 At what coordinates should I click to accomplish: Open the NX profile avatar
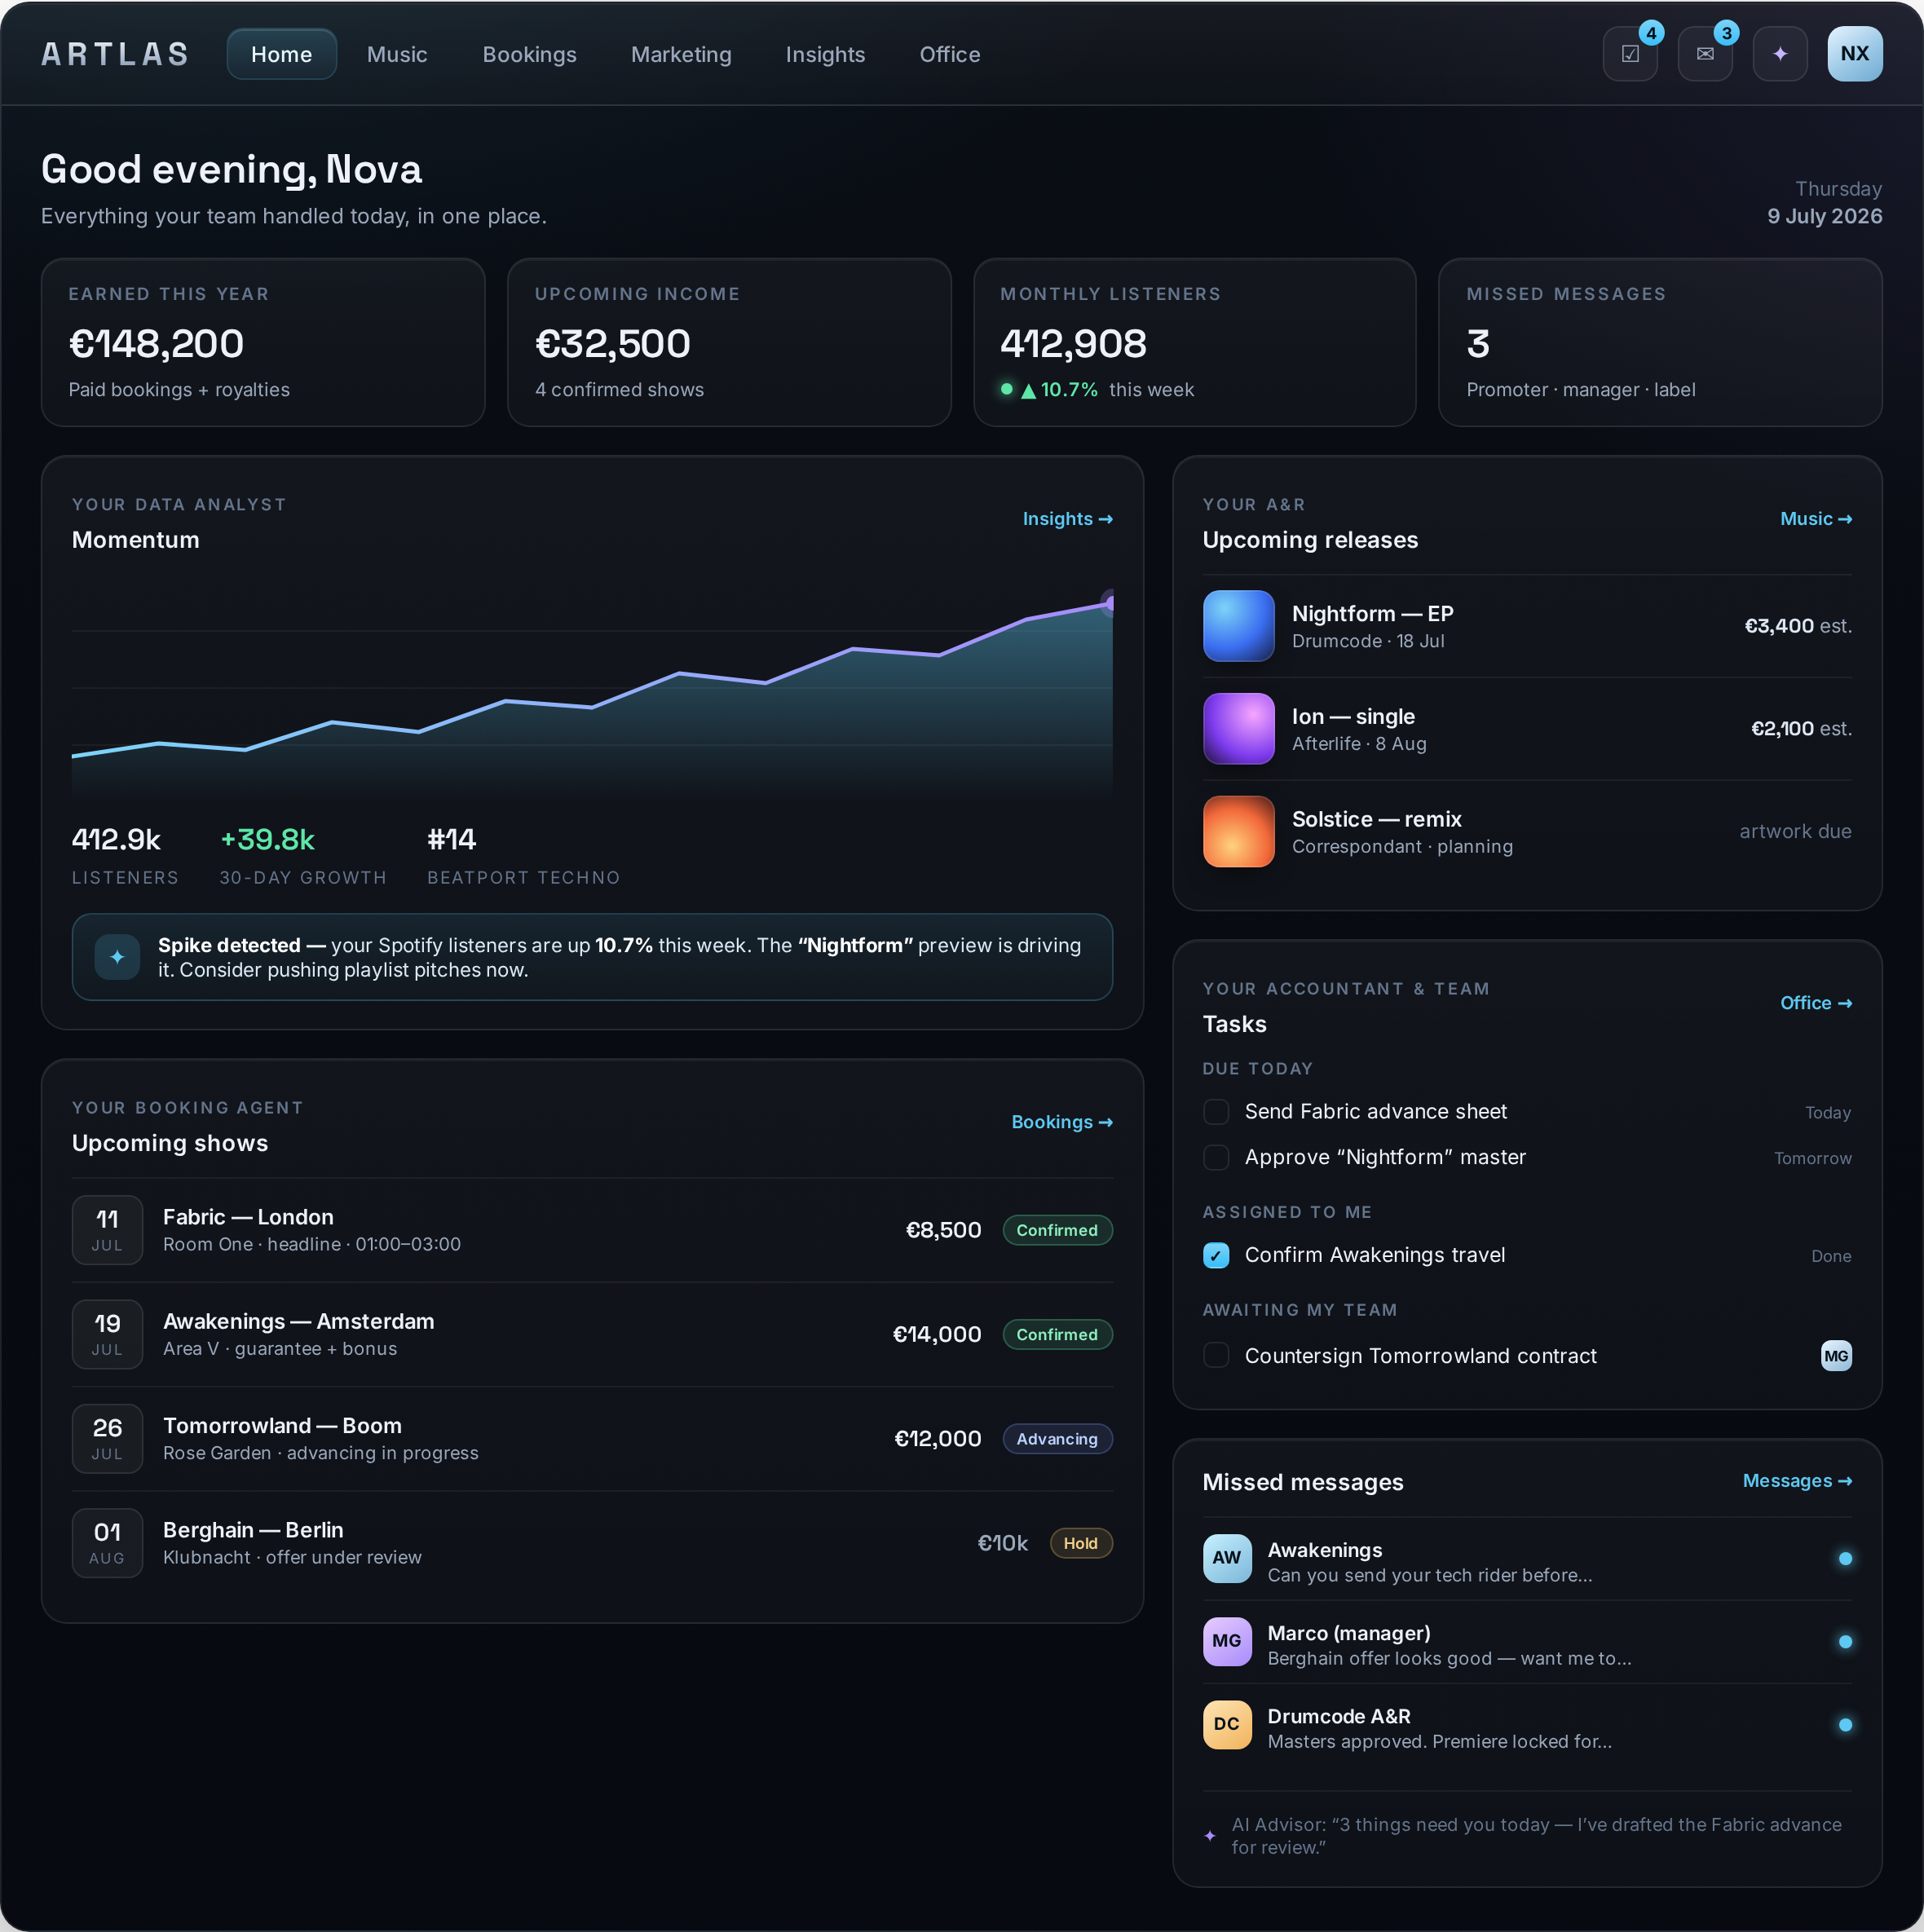(1855, 54)
